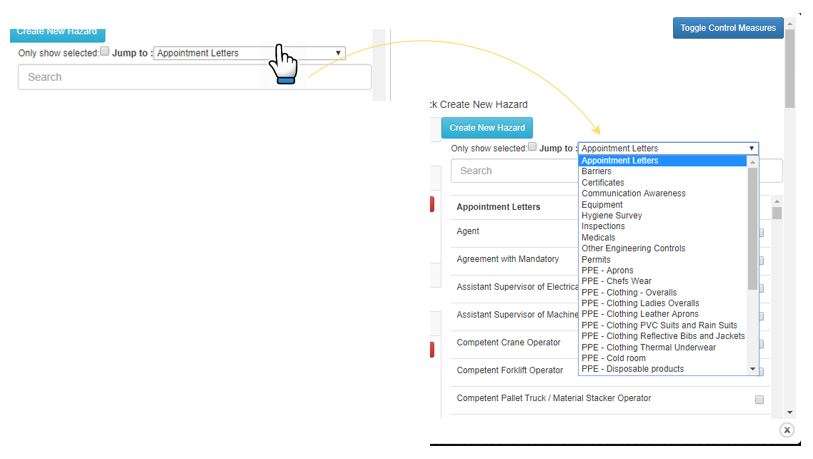
Task: Select PPE - Clothing - Overalls option
Action: point(629,293)
